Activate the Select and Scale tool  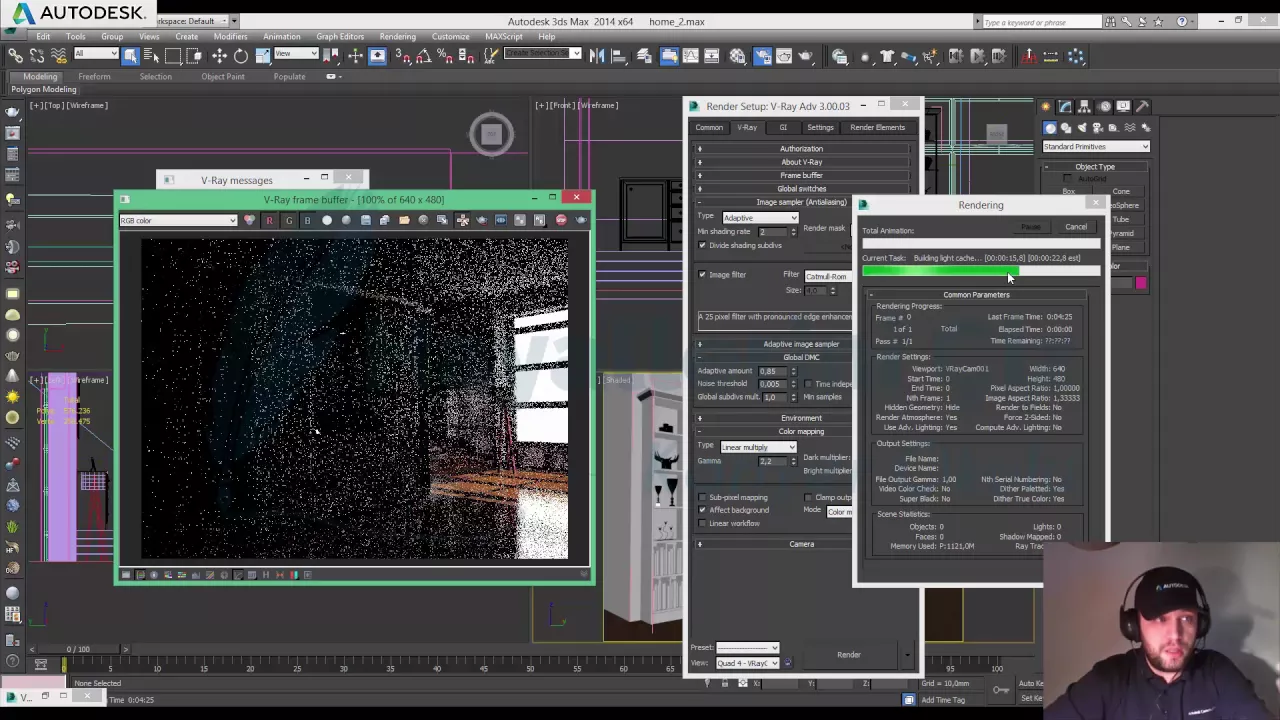tap(262, 56)
